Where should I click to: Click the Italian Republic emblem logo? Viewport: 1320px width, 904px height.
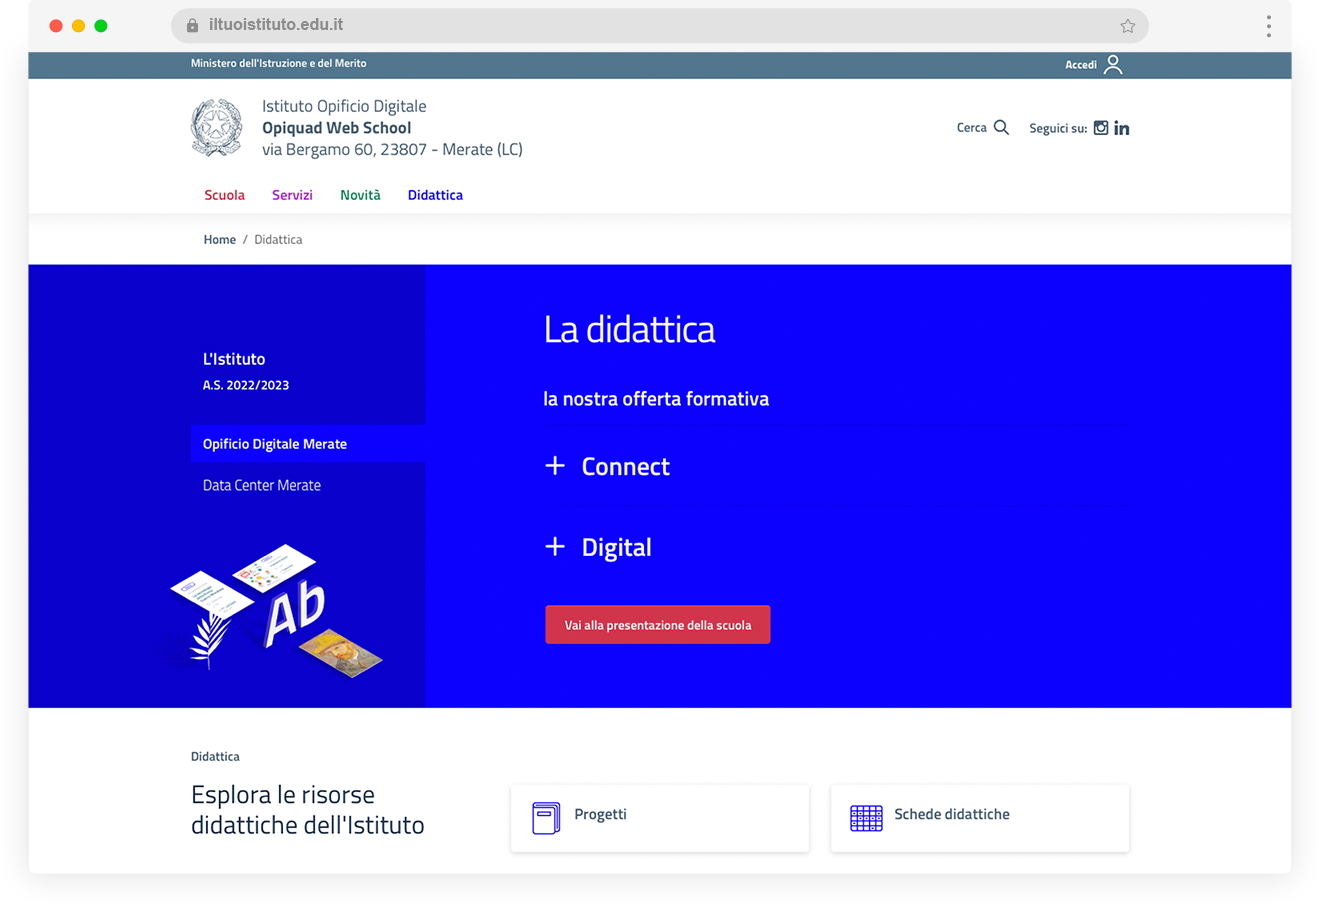(x=216, y=128)
